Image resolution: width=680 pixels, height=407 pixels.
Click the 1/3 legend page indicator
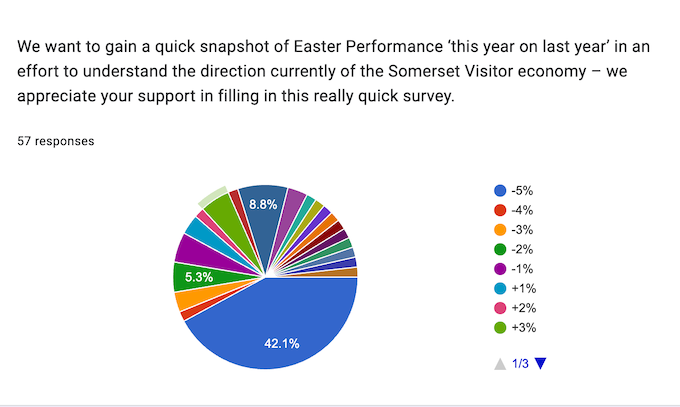click(x=520, y=364)
